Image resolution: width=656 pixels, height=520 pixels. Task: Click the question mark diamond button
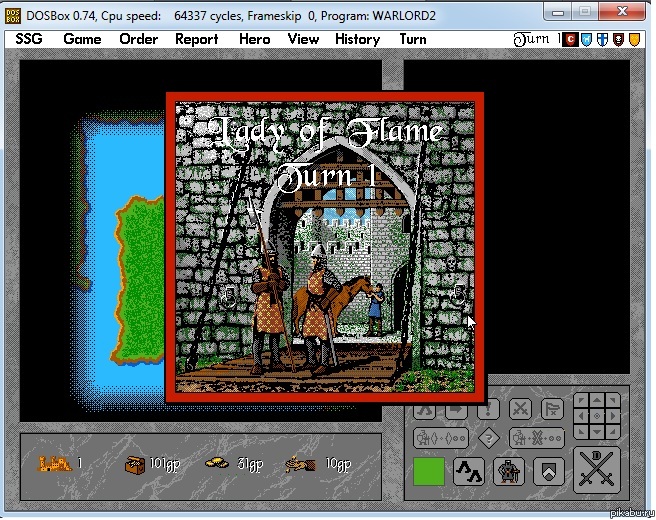point(489,438)
